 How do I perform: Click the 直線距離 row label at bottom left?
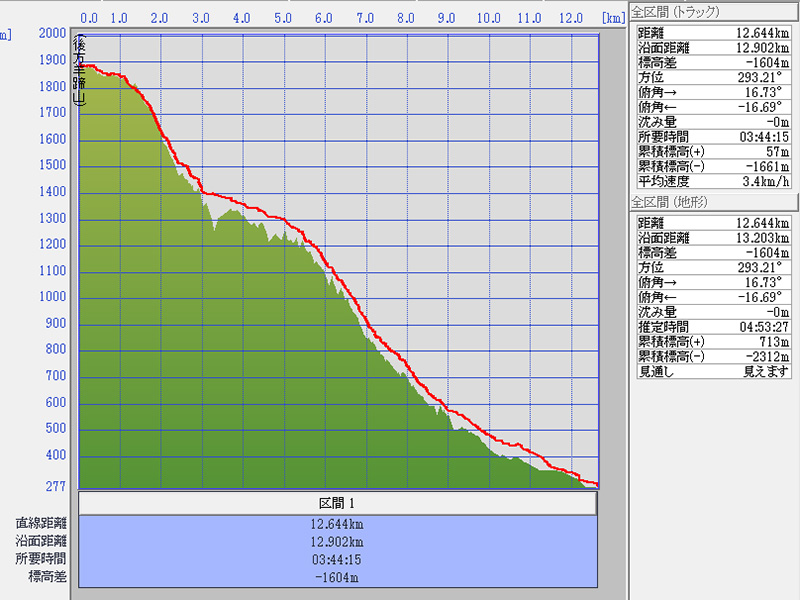click(41, 523)
